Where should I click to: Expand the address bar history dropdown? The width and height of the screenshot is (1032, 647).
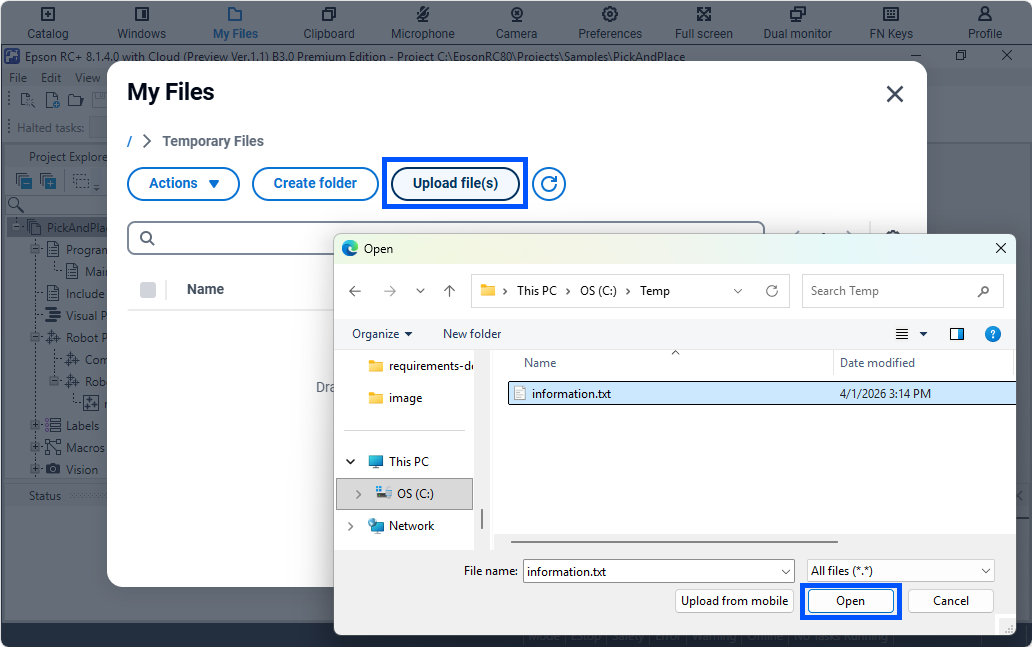pos(738,291)
